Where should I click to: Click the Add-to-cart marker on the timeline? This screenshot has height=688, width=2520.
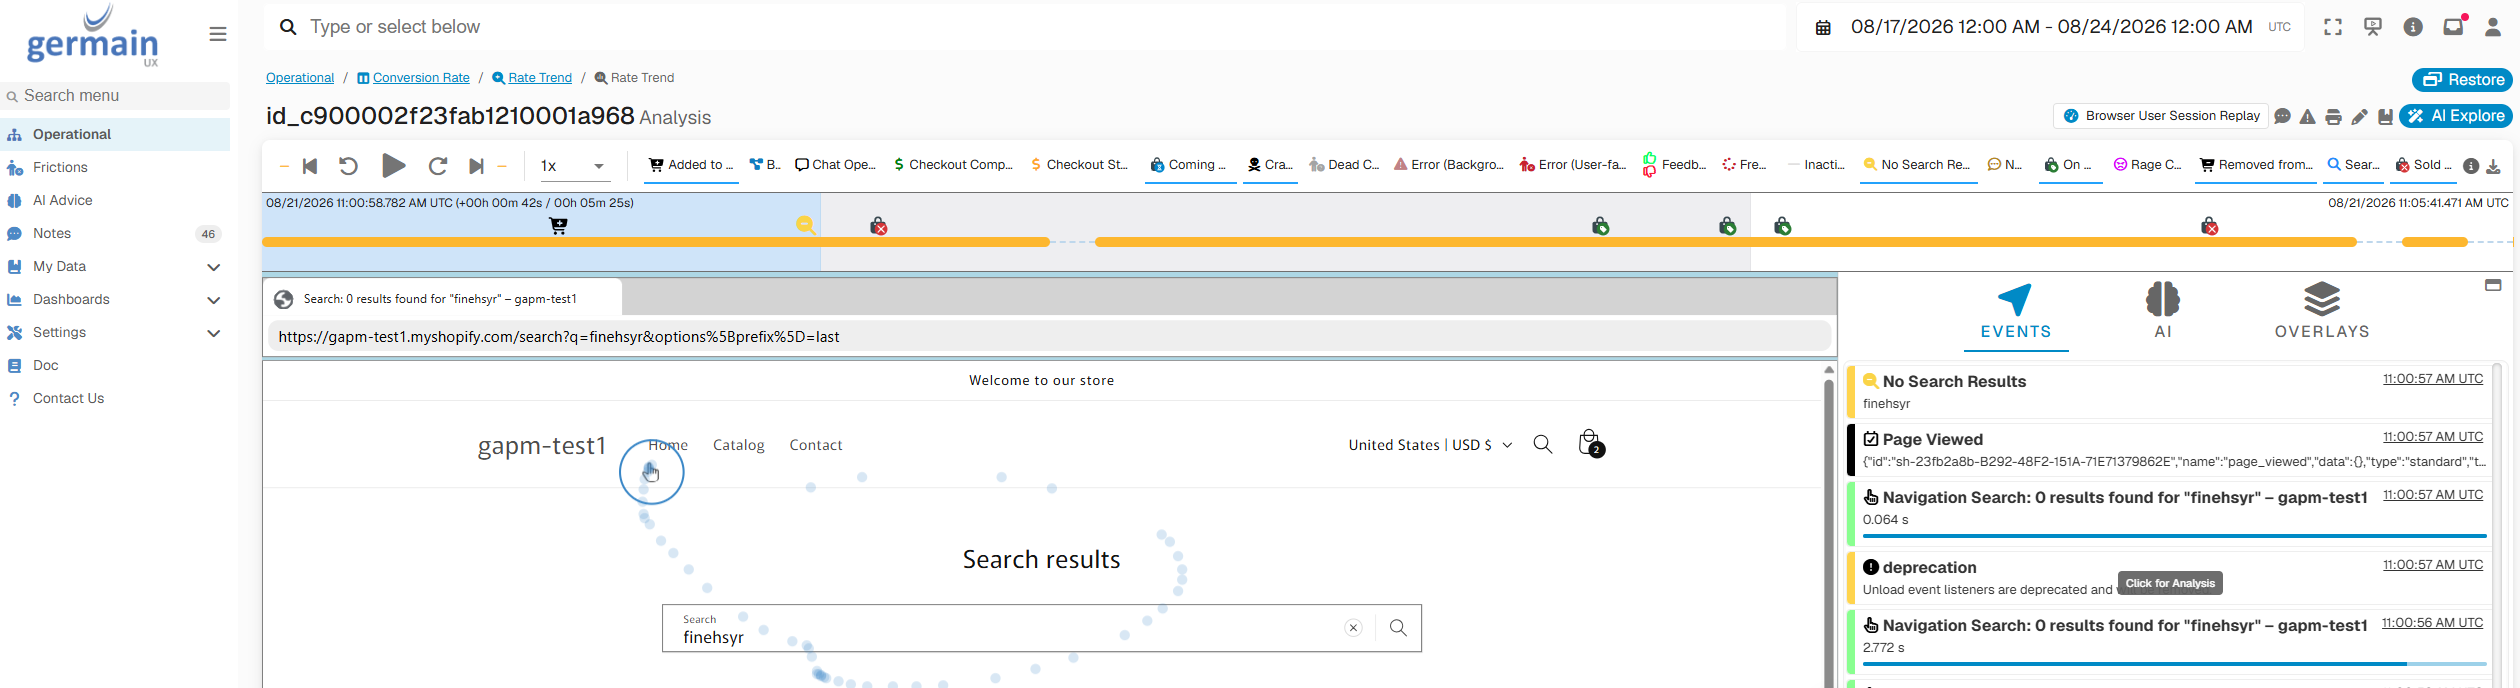tap(558, 226)
